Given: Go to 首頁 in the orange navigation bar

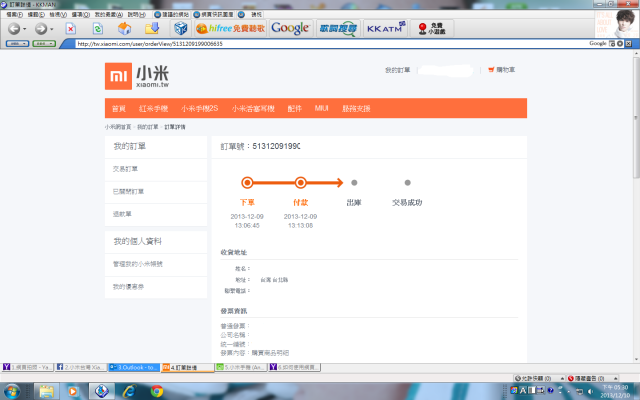Looking at the screenshot, I should click(119, 109).
